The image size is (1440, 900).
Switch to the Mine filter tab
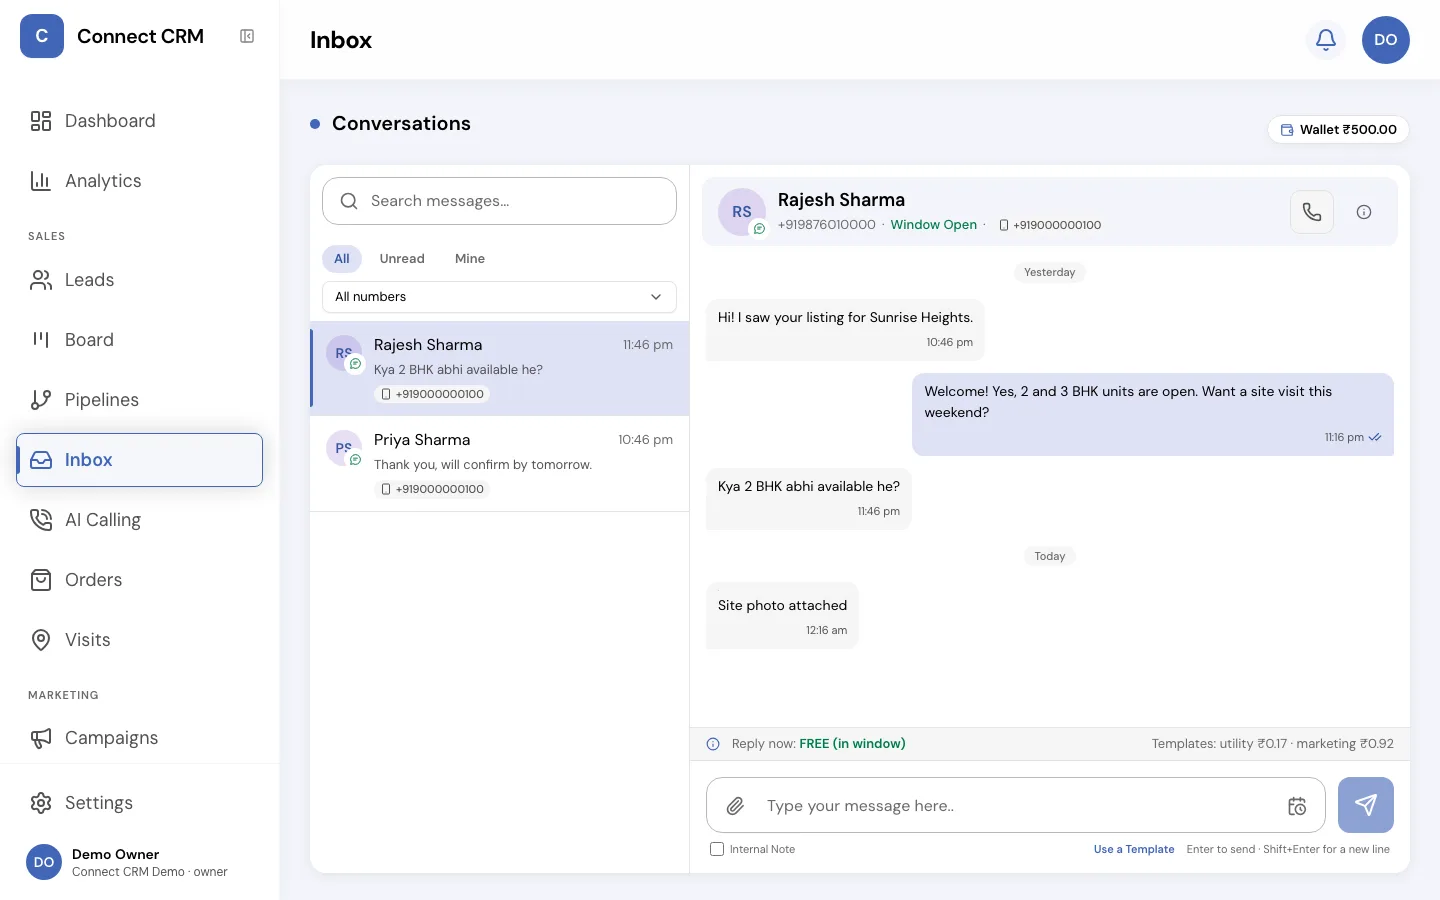(x=470, y=259)
